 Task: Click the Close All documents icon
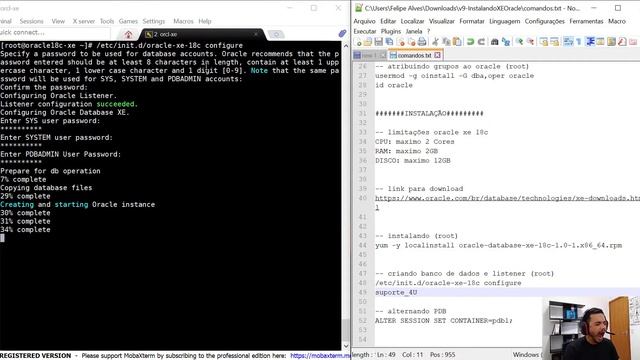(411, 42)
